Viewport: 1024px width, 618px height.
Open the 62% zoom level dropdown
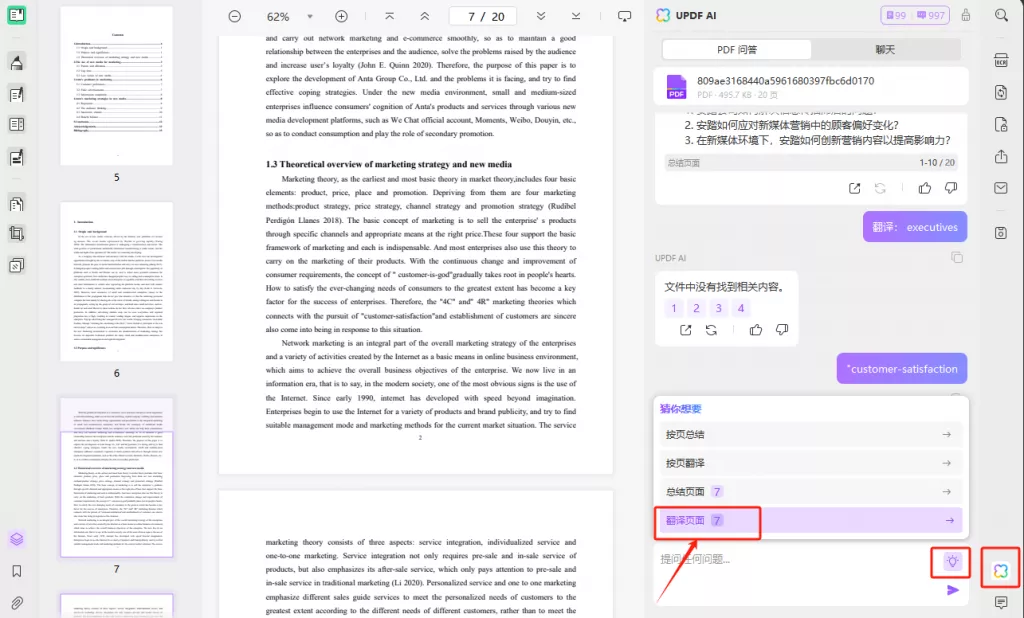[x=310, y=17]
